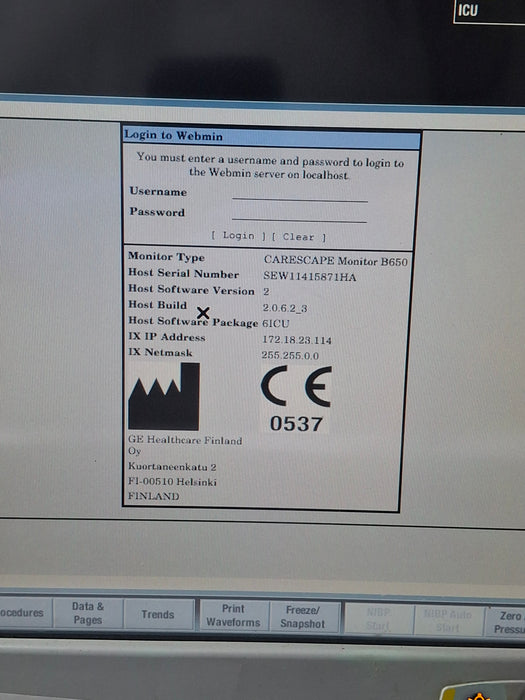Viewport: 525px width, 700px height.
Task: Open the Data & Pages menu
Action: 88,613
